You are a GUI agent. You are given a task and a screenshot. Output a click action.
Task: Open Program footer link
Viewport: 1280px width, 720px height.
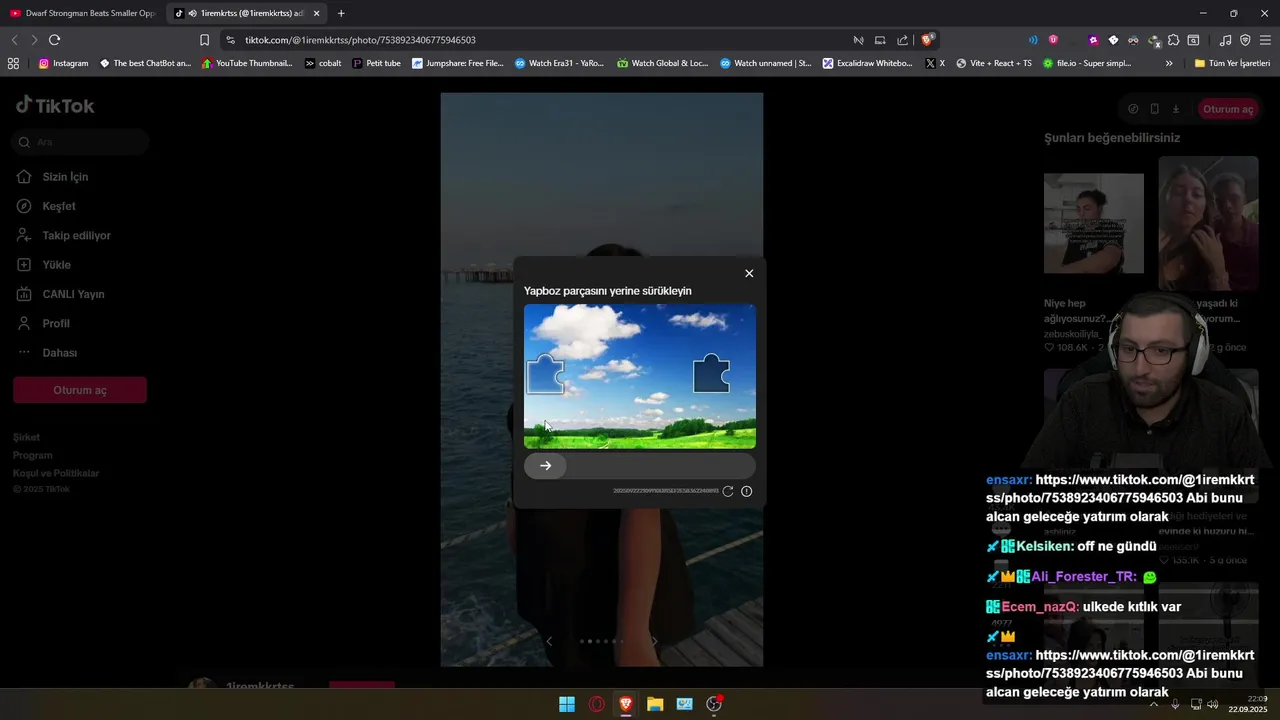(33, 456)
